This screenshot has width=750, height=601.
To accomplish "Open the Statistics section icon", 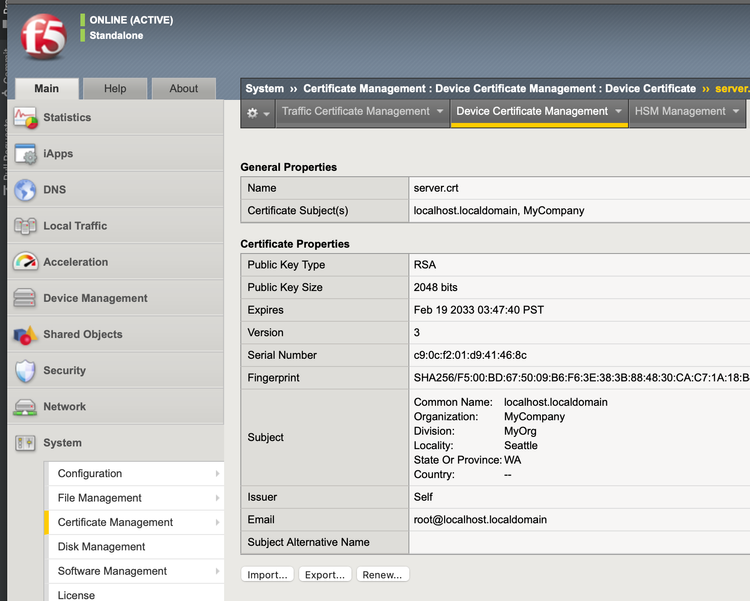I will 26,118.
